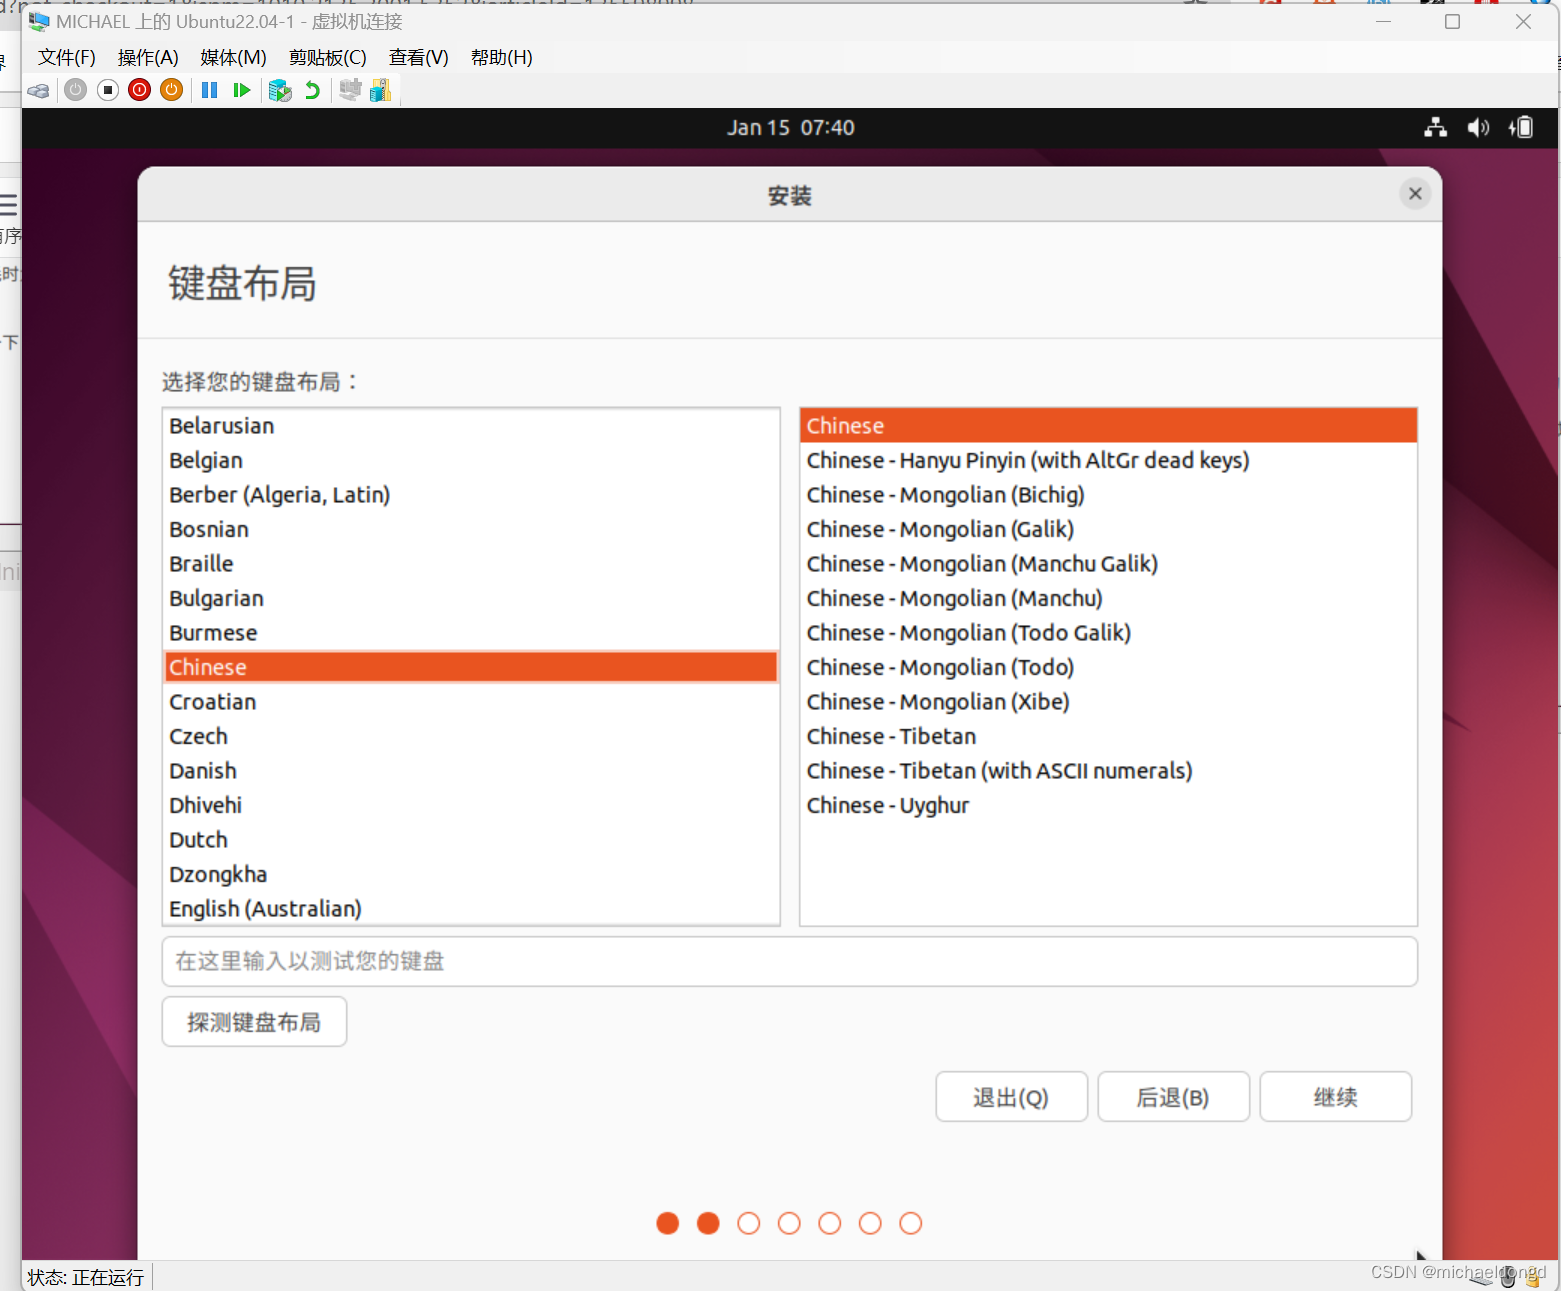
Task: Select Bulgarian in the layout list
Action: point(471,598)
